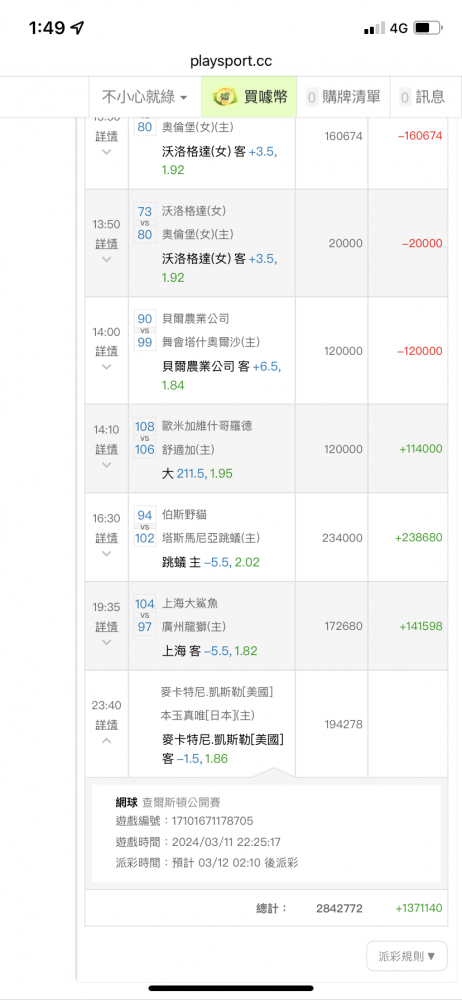Click the 查爾斯頓公開賽 tournament link

click(x=181, y=802)
